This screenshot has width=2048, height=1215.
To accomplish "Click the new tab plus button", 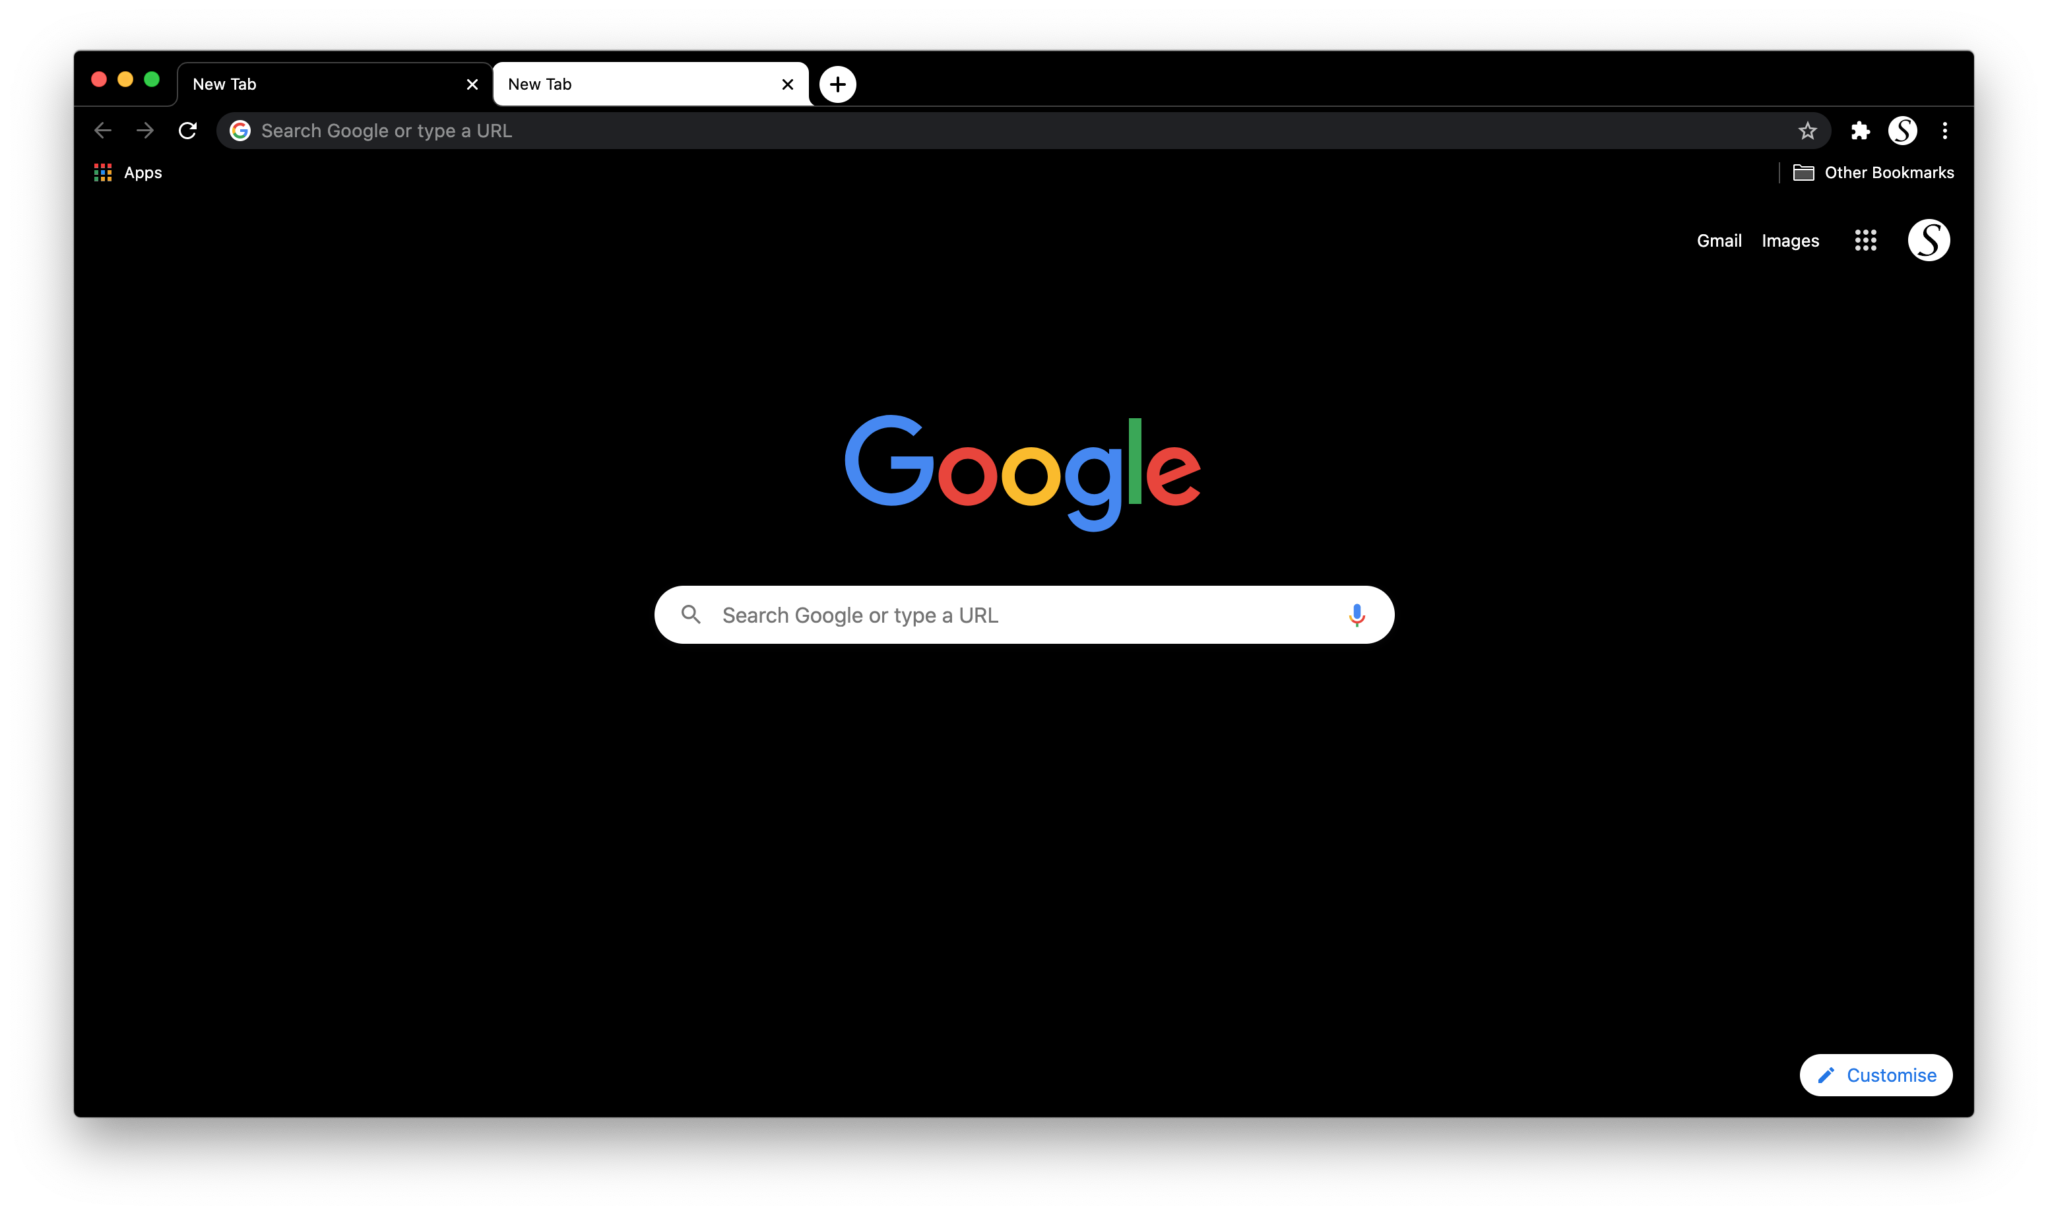I will pyautogui.click(x=837, y=84).
